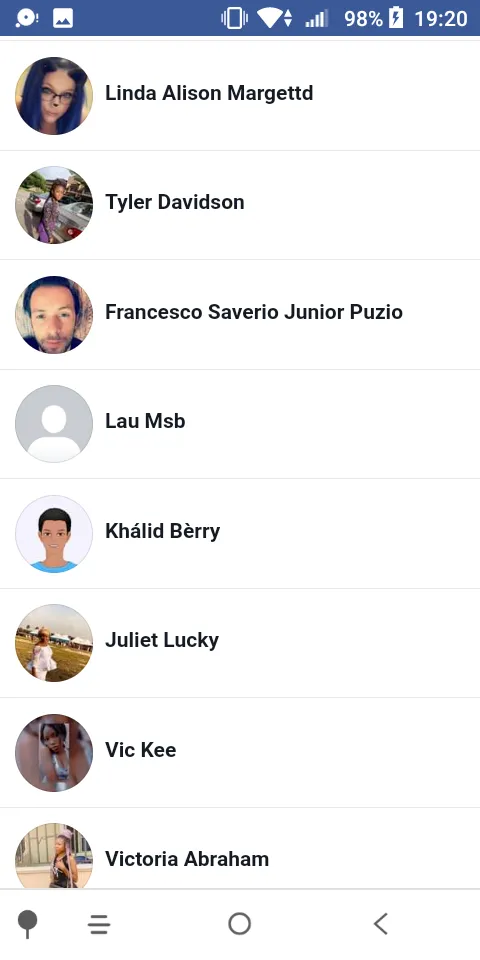Open Vic Kee's profile photo
This screenshot has height=960, width=480.
pyautogui.click(x=54, y=752)
